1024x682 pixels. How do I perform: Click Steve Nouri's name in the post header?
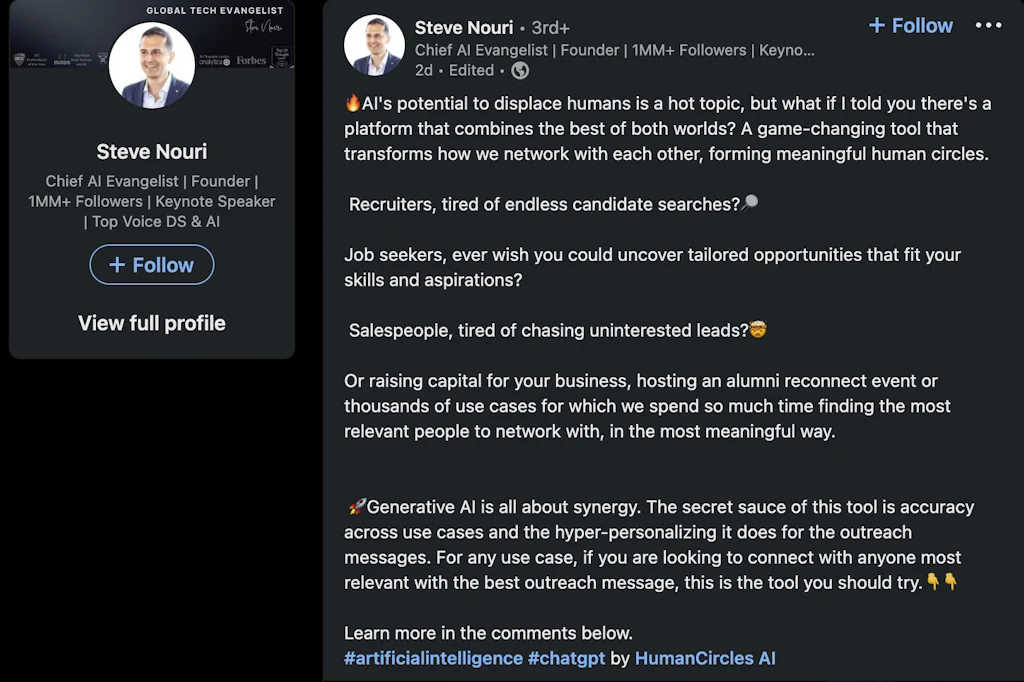[x=464, y=27]
